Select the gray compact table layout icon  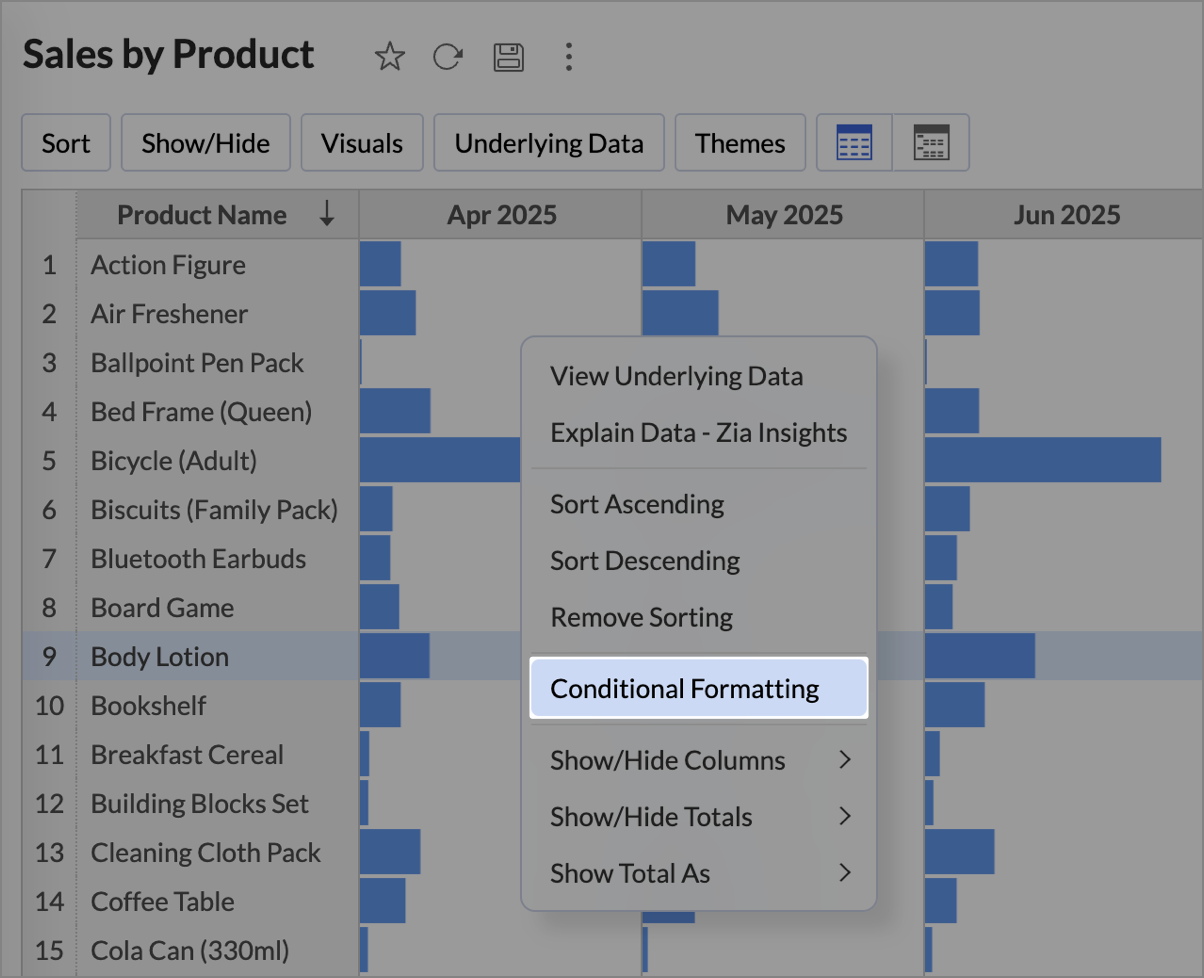[931, 143]
